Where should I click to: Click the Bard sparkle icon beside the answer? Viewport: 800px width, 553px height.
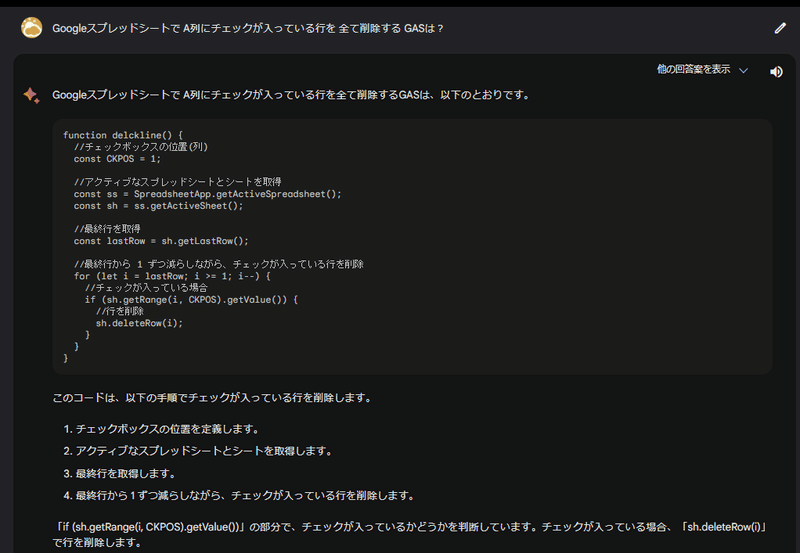[x=31, y=95]
